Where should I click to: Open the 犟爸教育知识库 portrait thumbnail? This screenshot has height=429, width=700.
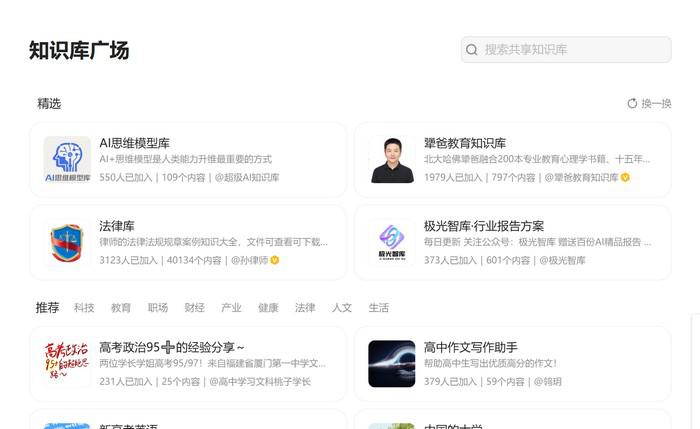(392, 159)
